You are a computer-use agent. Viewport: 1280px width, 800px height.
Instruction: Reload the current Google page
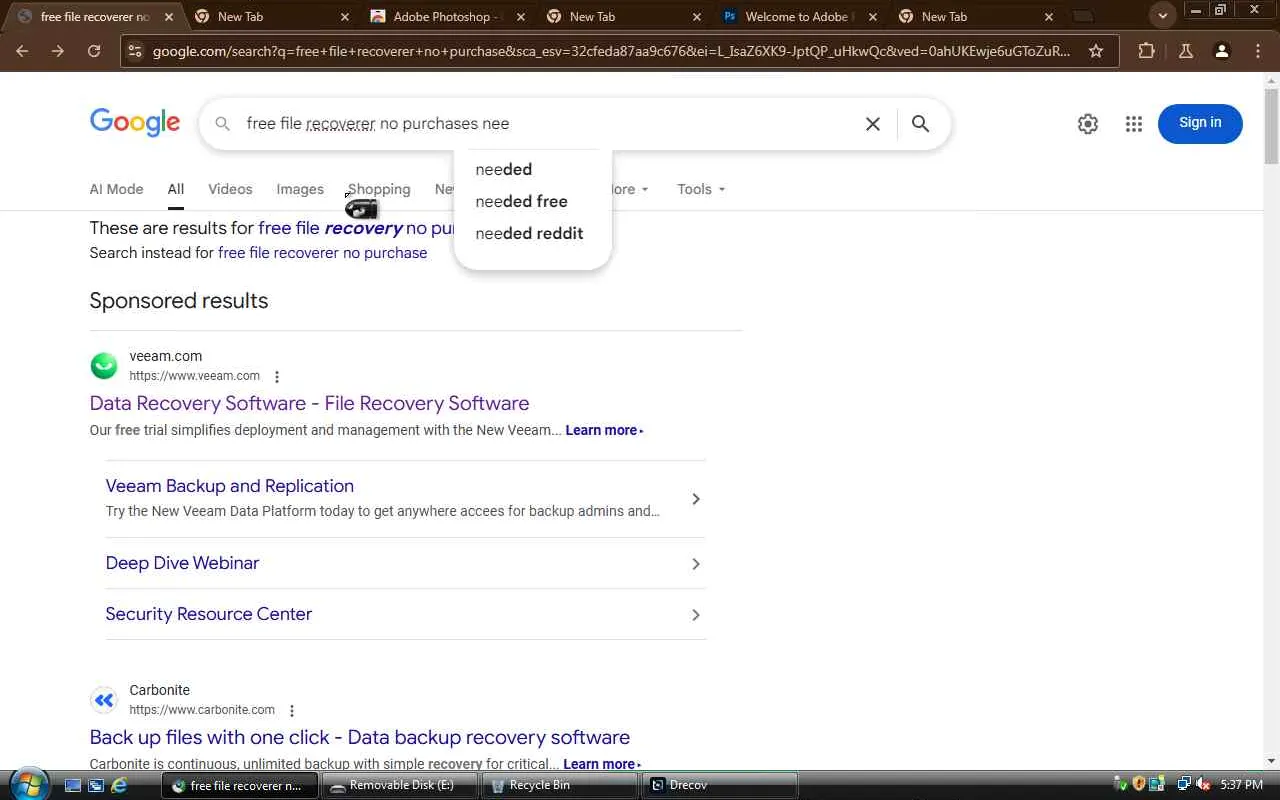pyautogui.click(x=94, y=51)
